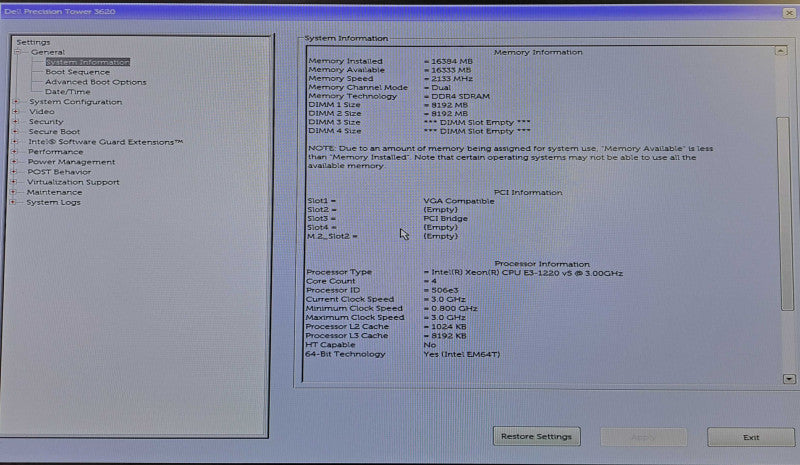Click the scroll up arrow in System Information

tap(781, 51)
